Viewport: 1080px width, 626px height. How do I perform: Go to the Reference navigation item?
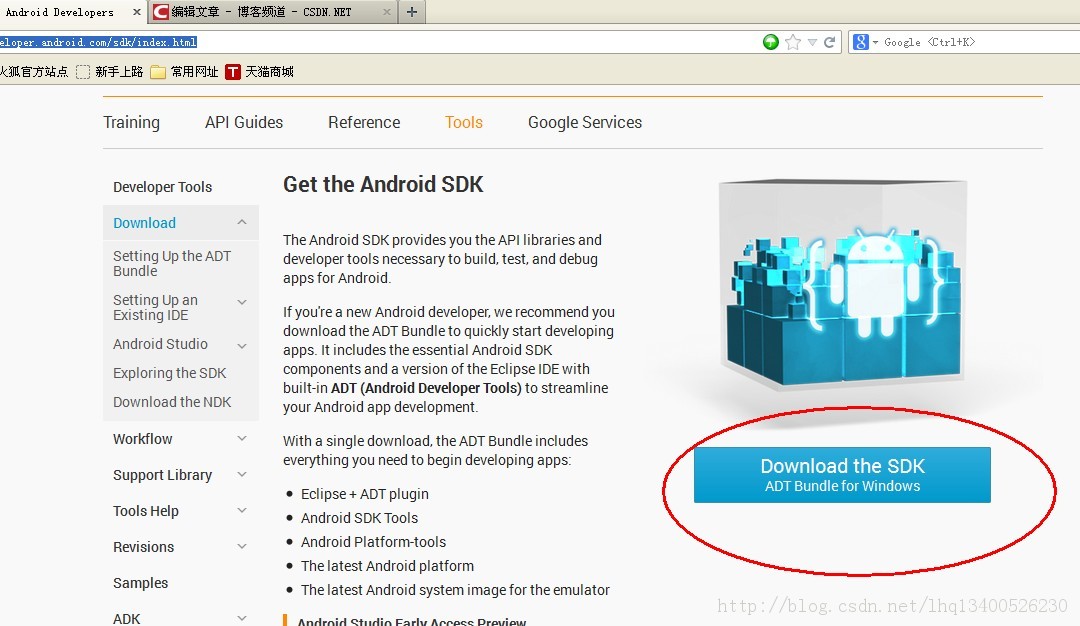[x=364, y=123]
